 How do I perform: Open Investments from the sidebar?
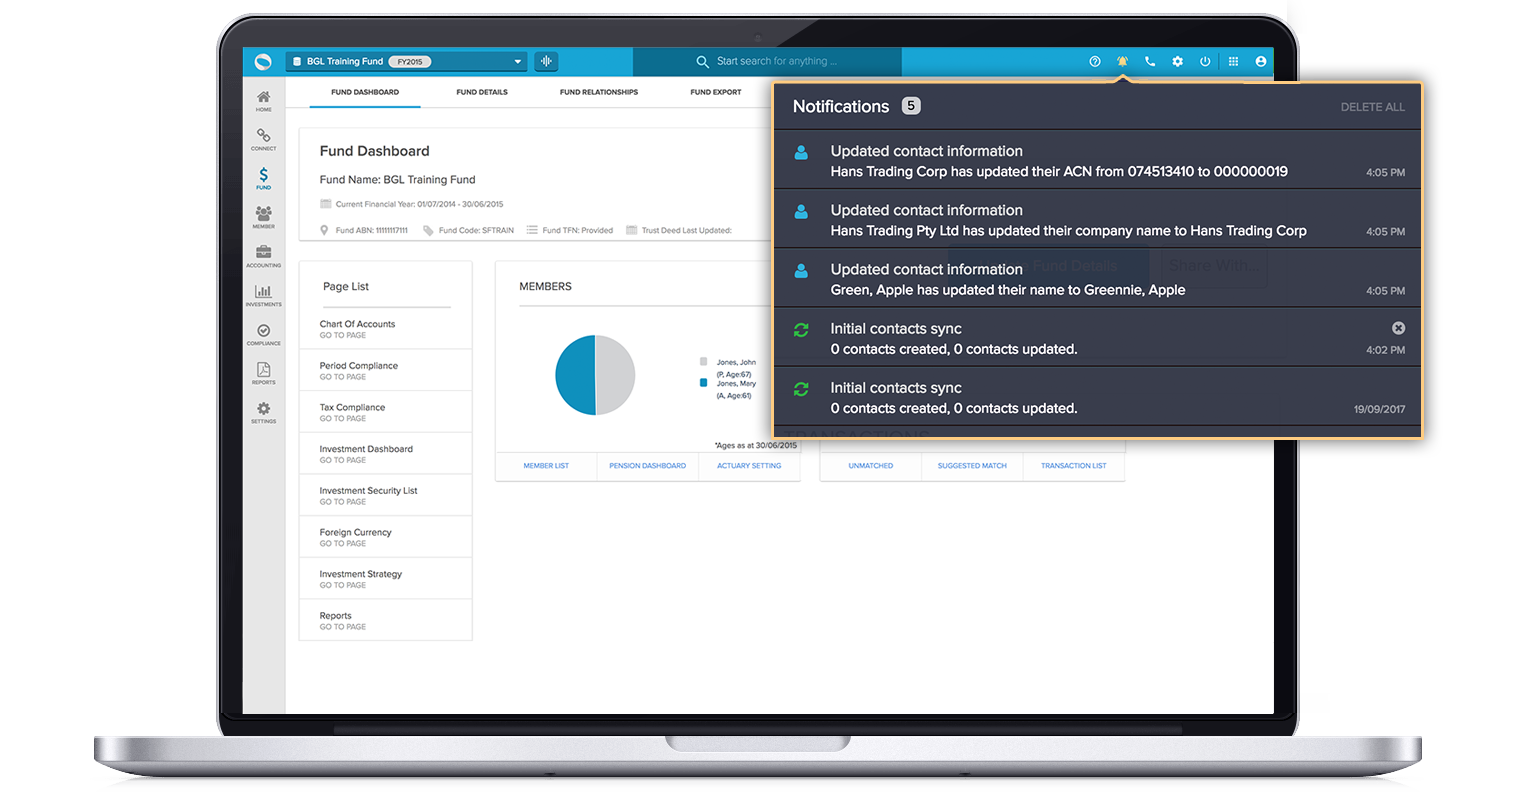tap(263, 294)
